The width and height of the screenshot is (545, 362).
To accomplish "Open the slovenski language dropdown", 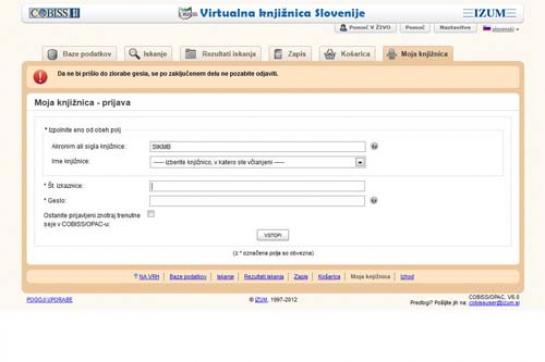I will [505, 29].
